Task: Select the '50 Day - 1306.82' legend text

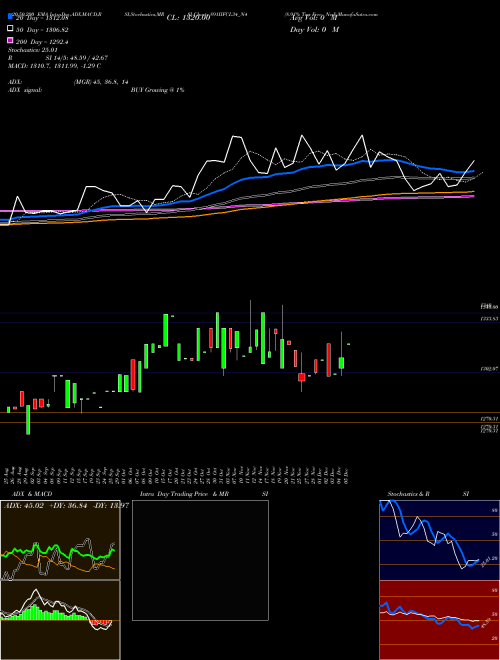Action: [42, 30]
